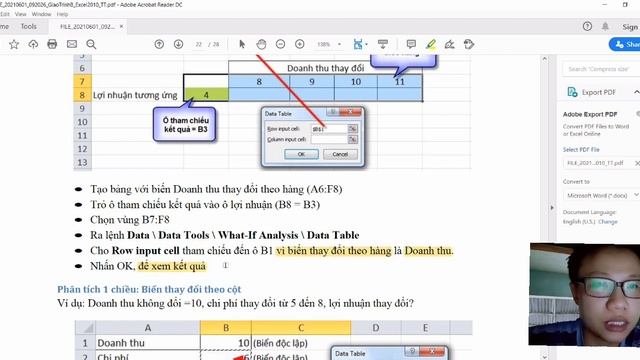Image resolution: width=640 pixels, height=360 pixels.
Task: Open notifications bell
Action: [x=605, y=27]
